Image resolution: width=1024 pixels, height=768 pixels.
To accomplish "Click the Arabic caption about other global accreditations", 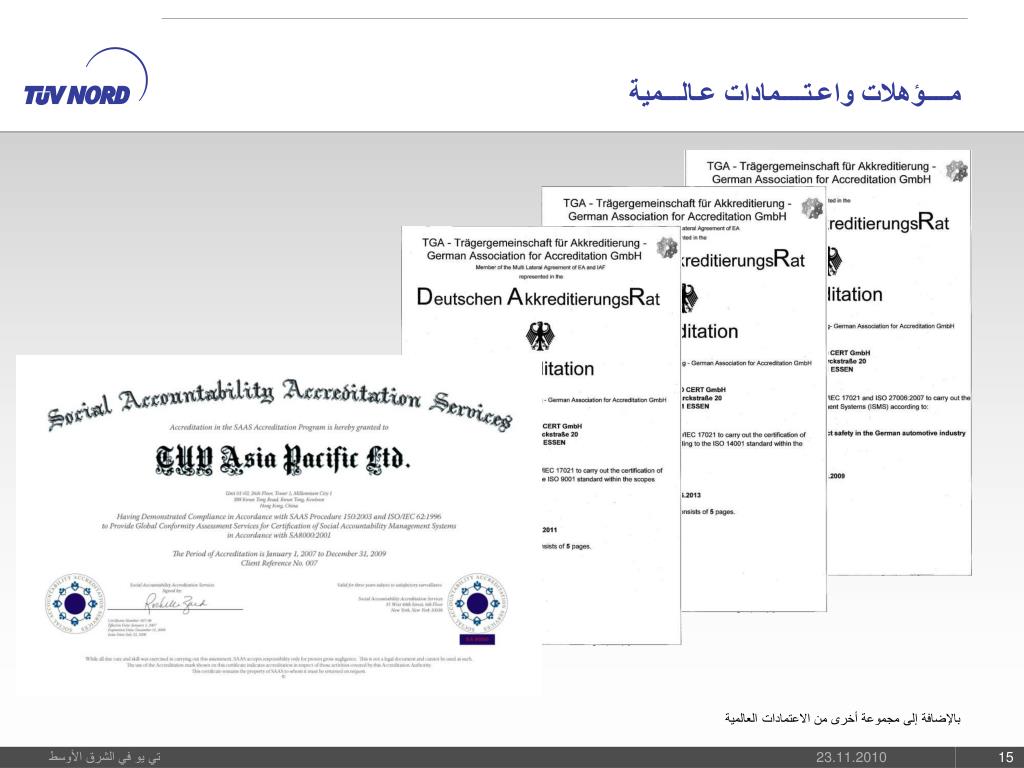I will [x=842, y=718].
